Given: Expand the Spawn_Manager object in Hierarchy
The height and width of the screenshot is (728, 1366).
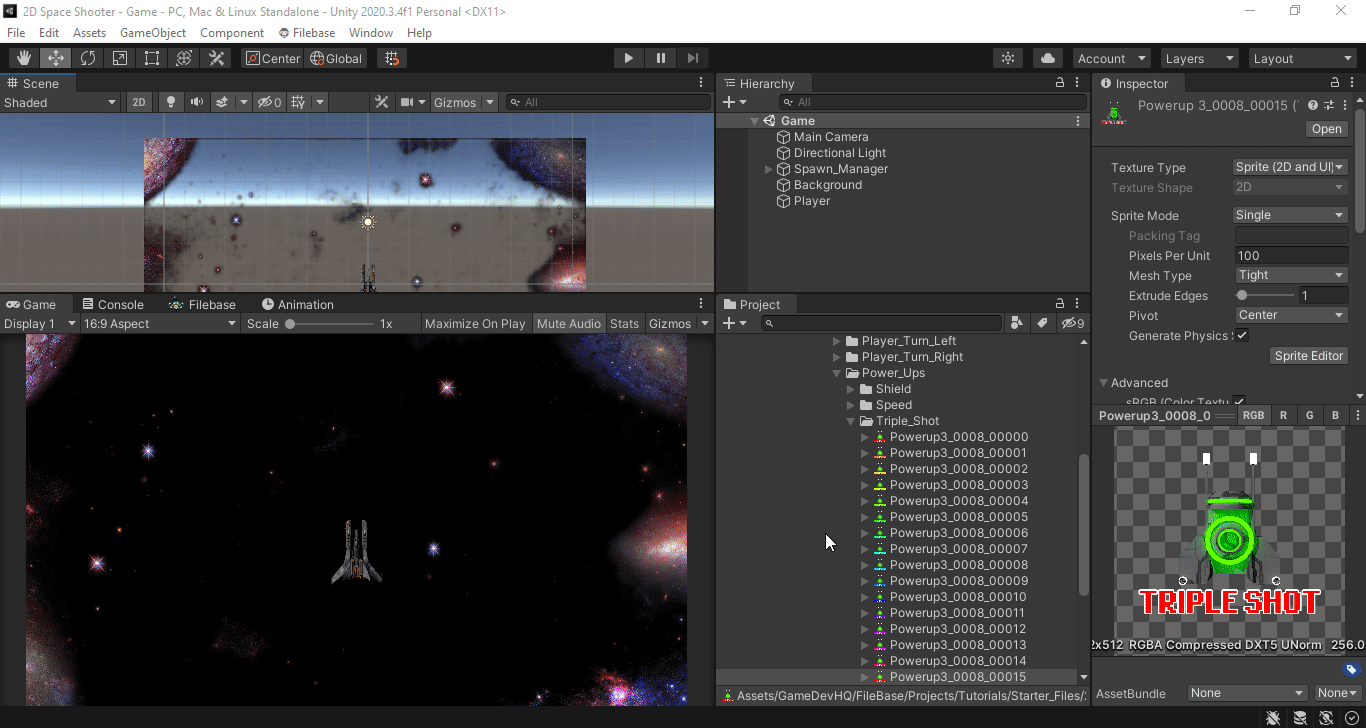Looking at the screenshot, I should click(768, 169).
